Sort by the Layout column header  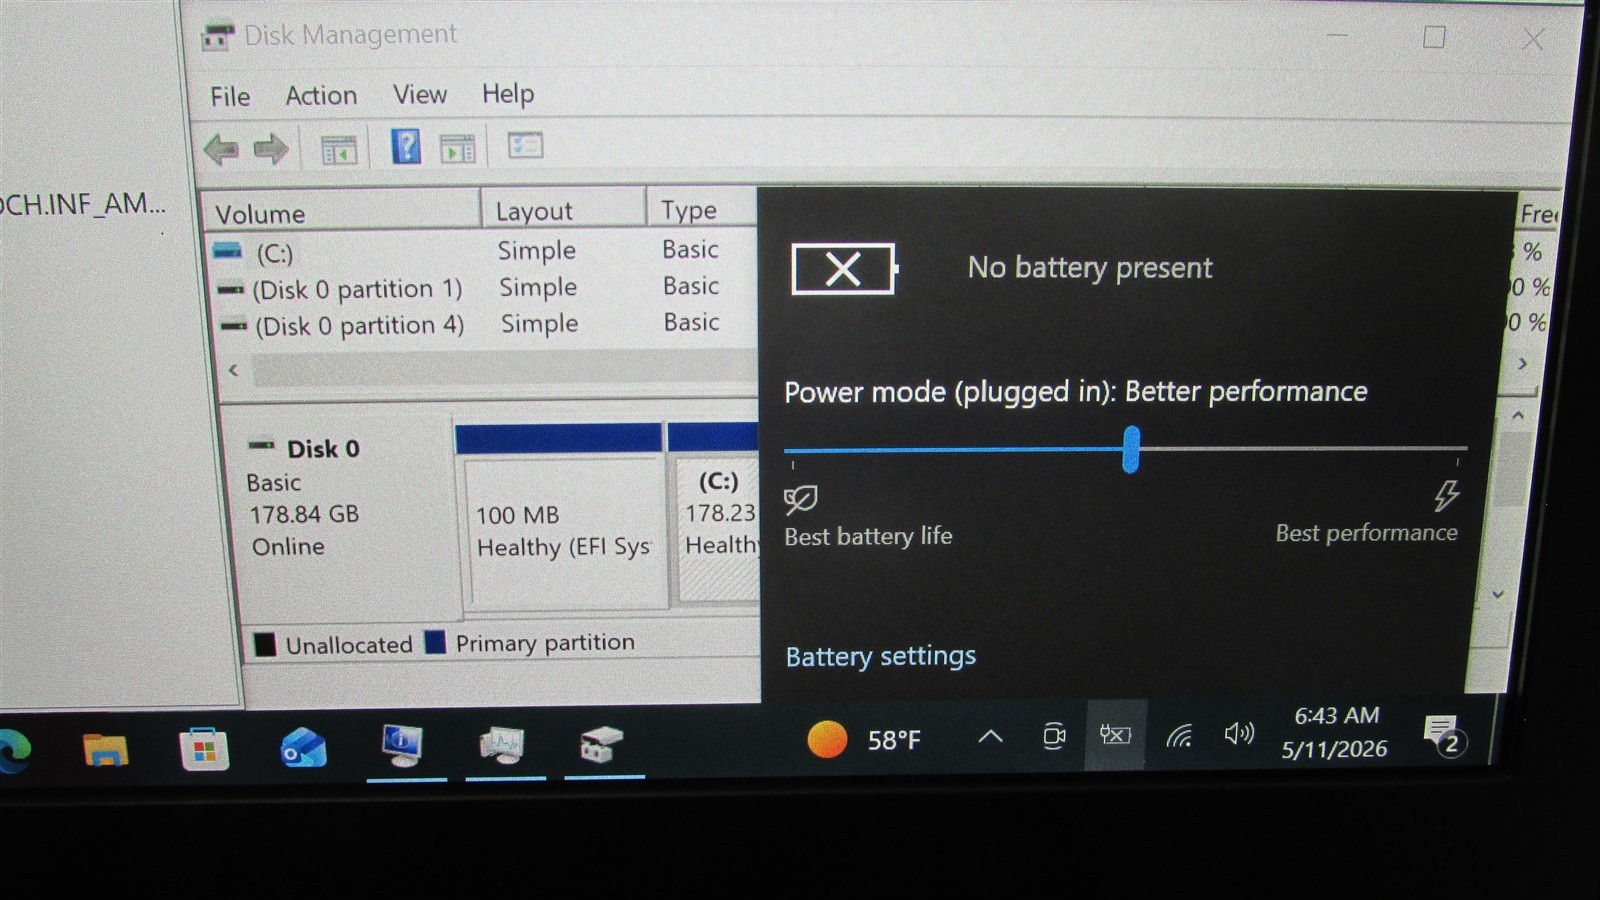pyautogui.click(x=564, y=210)
